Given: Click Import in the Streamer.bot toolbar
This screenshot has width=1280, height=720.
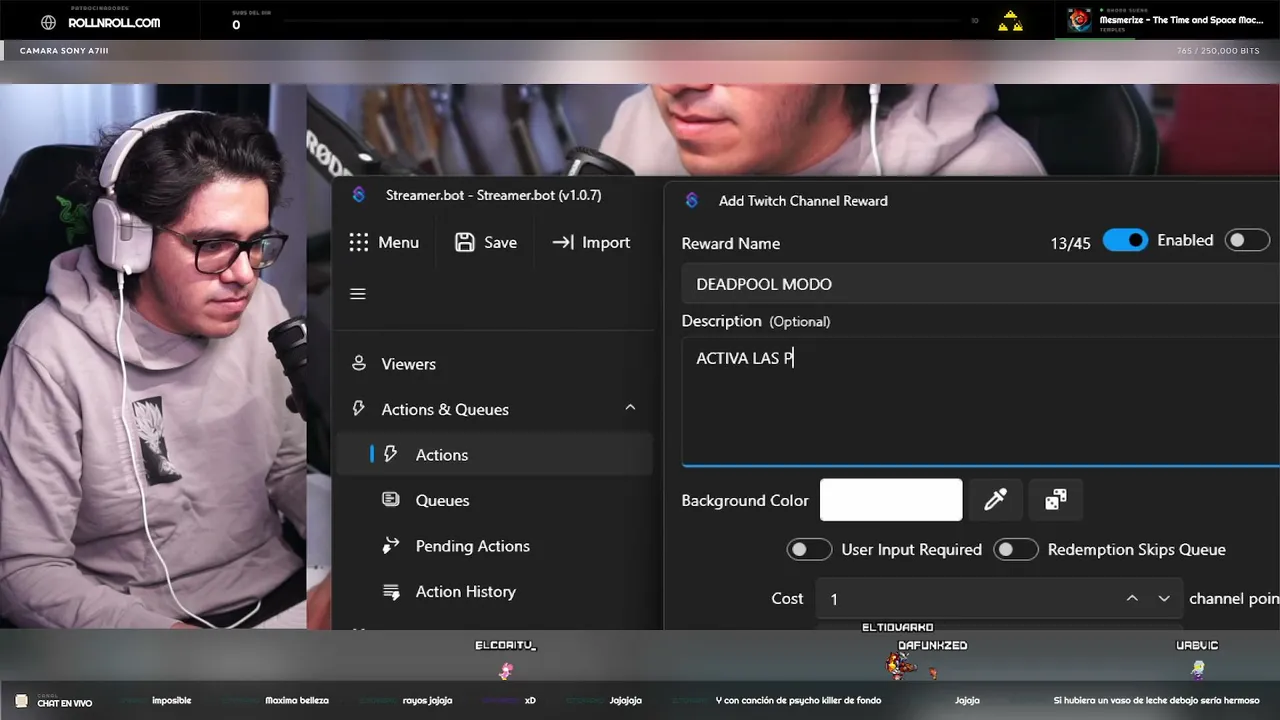Looking at the screenshot, I should coord(591,242).
